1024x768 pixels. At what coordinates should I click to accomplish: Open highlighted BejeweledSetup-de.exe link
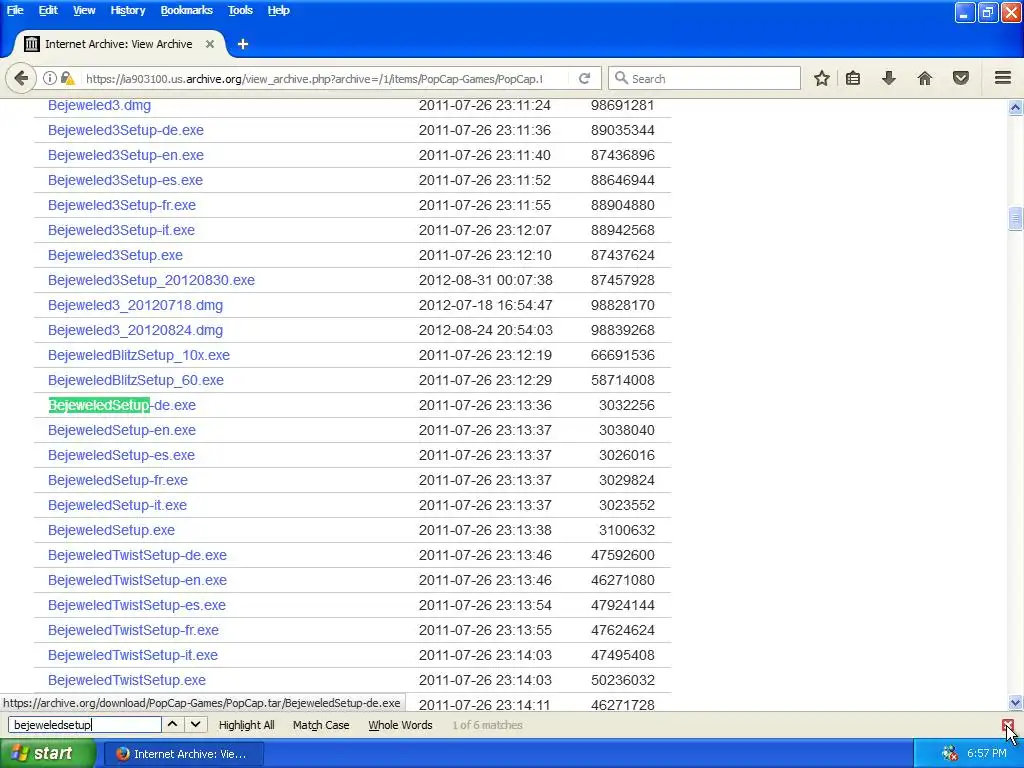click(x=121, y=405)
